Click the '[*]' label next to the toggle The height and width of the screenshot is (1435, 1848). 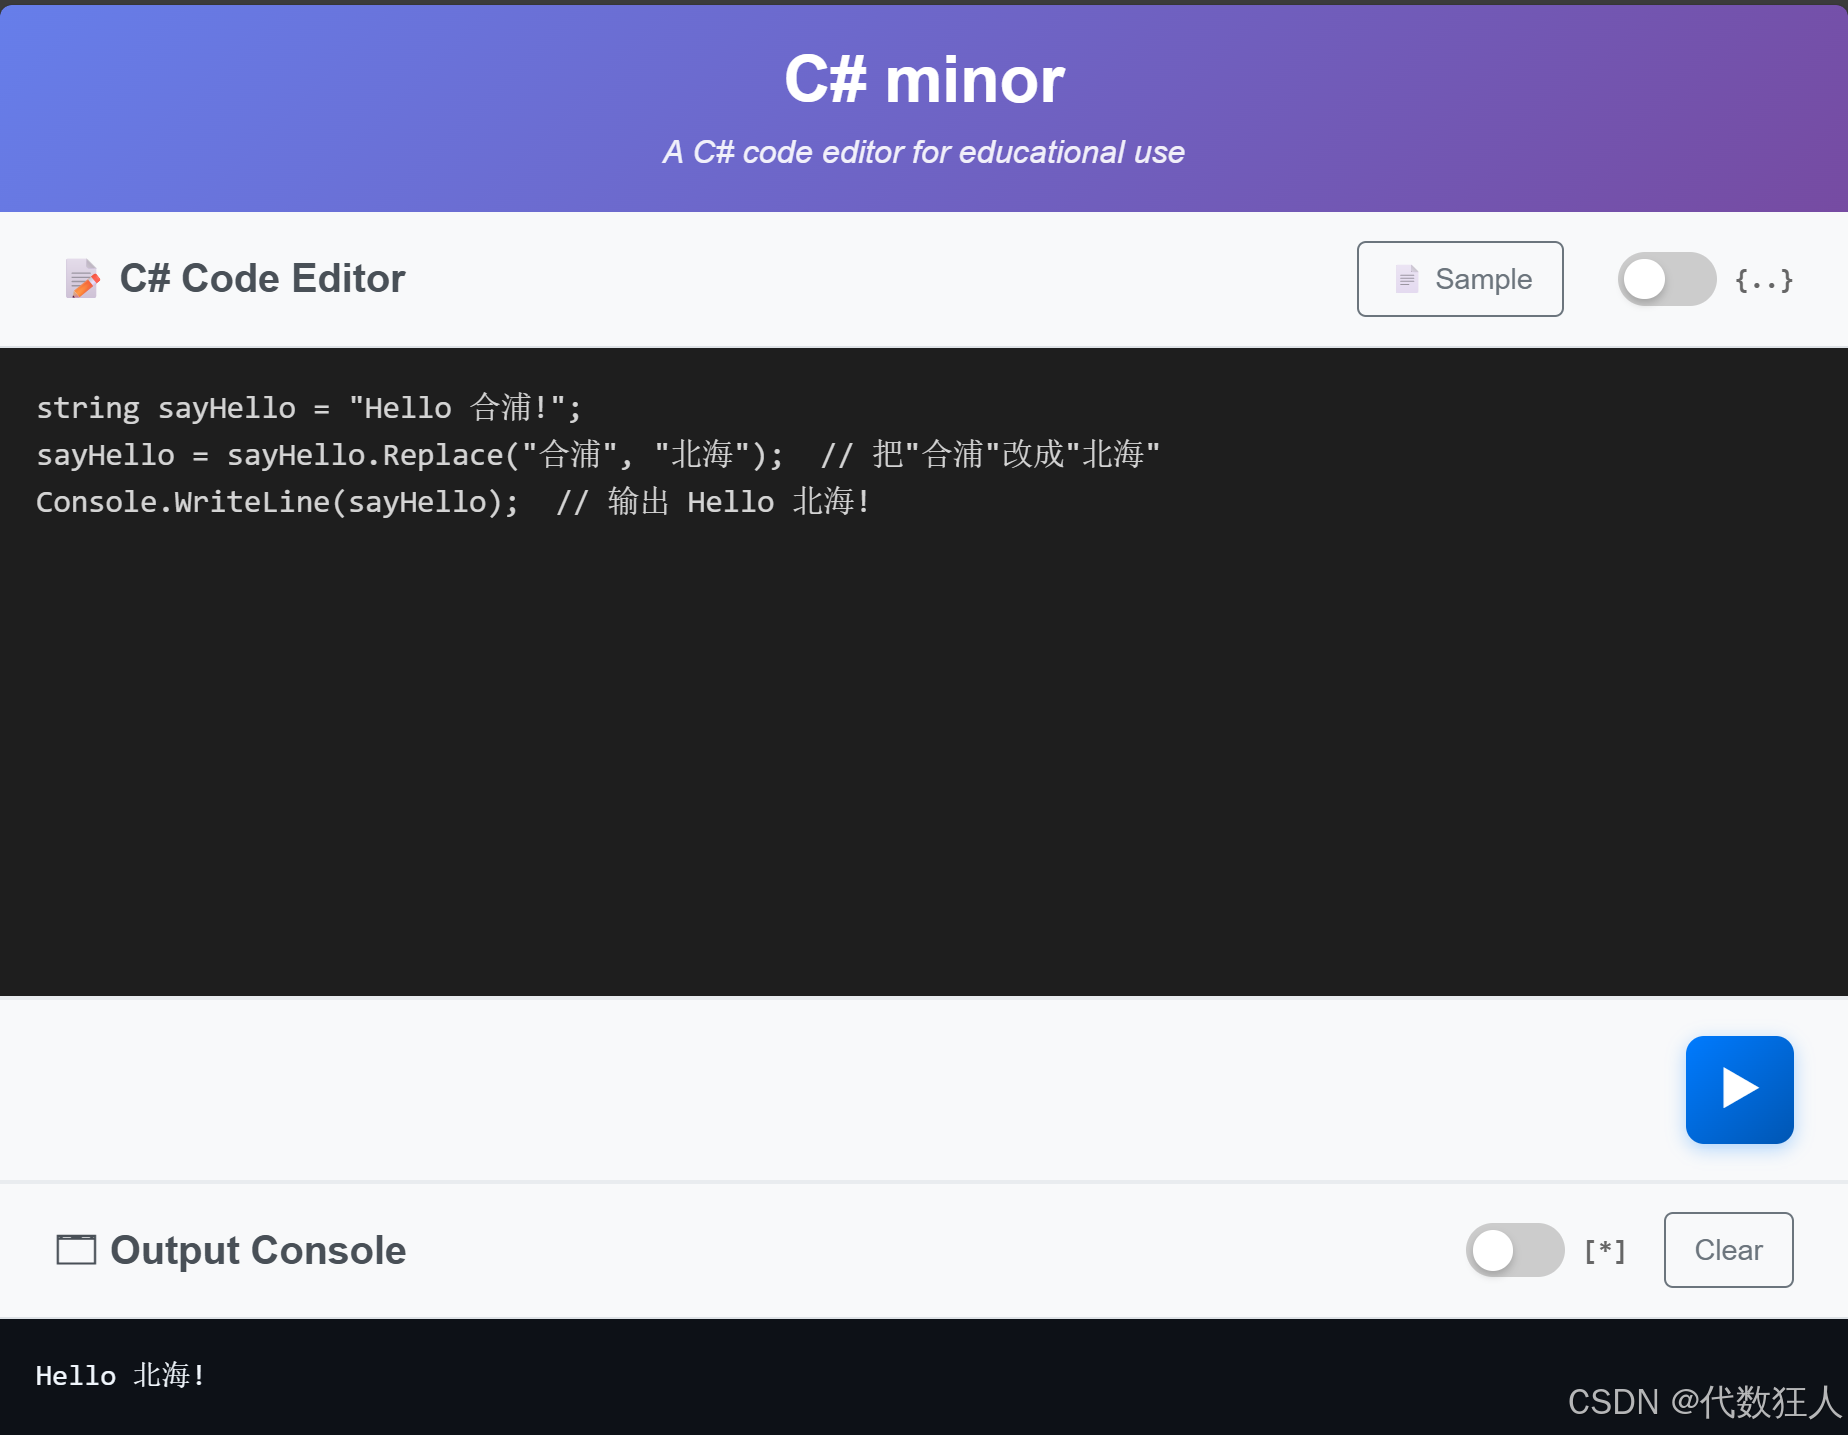1605,1250
